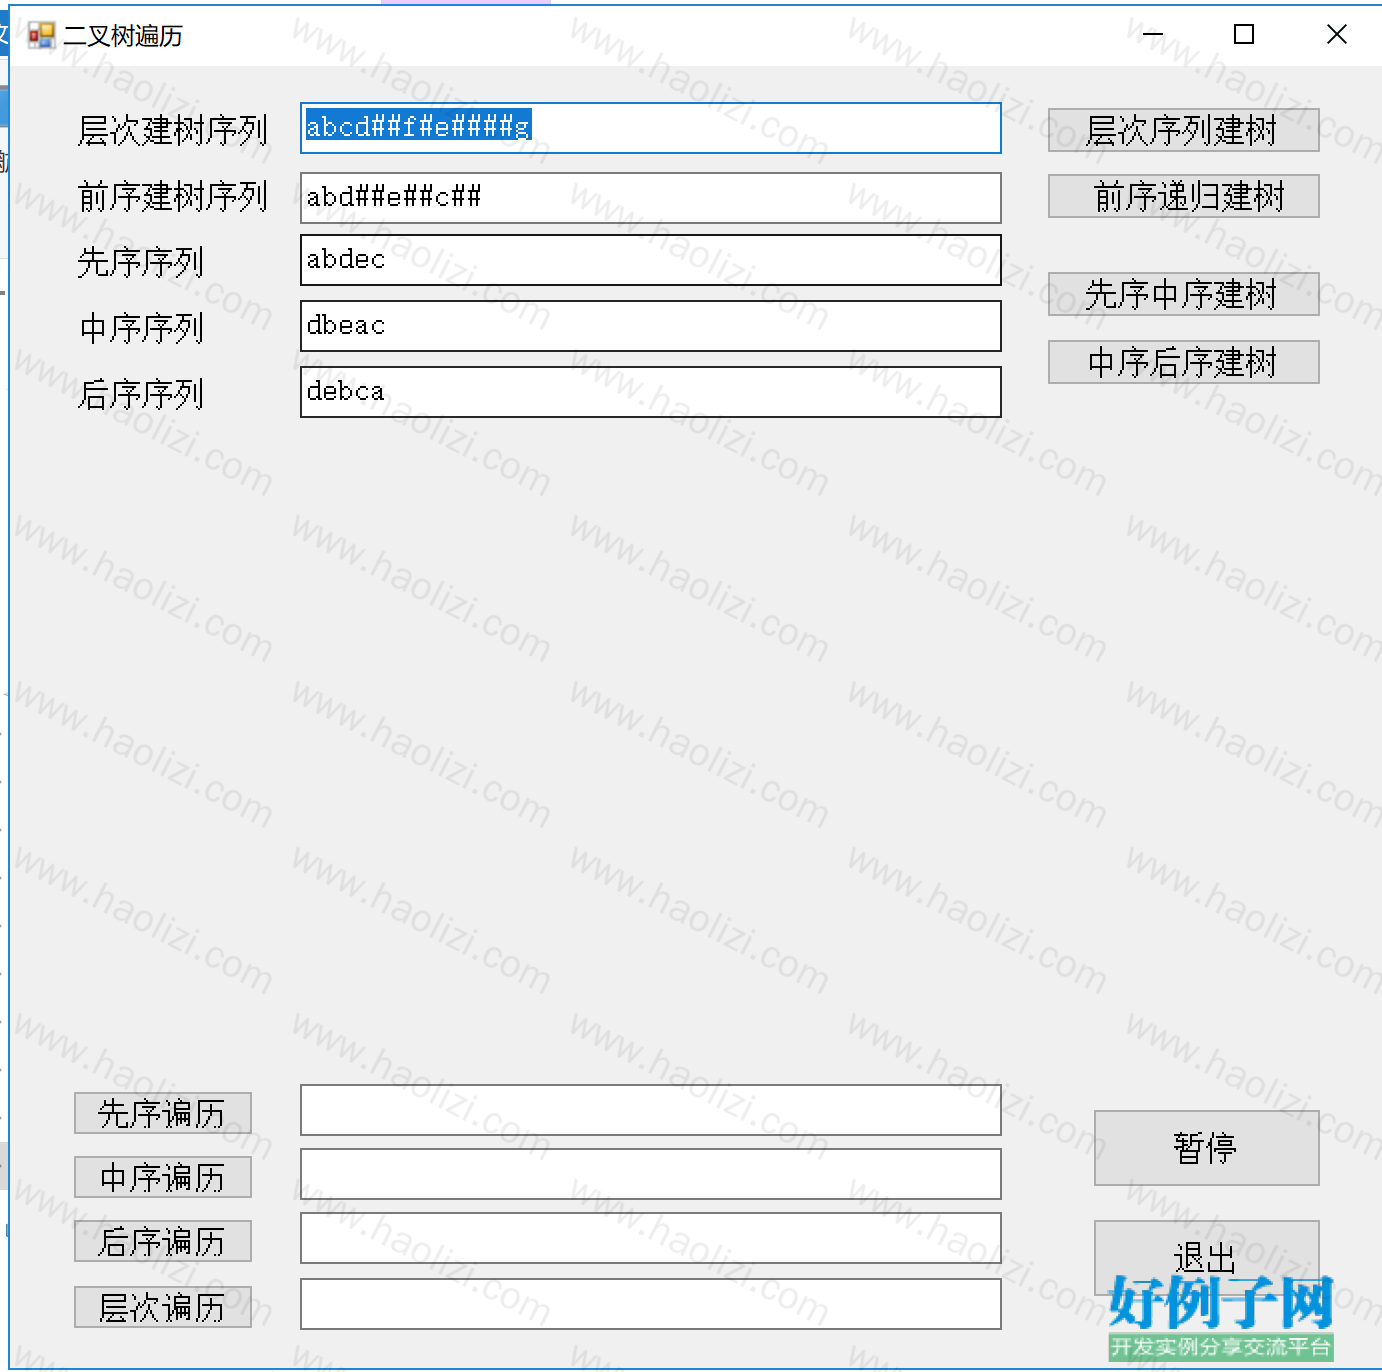Close the 二叉树遍历 window
1382x1372 pixels.
pyautogui.click(x=1336, y=35)
